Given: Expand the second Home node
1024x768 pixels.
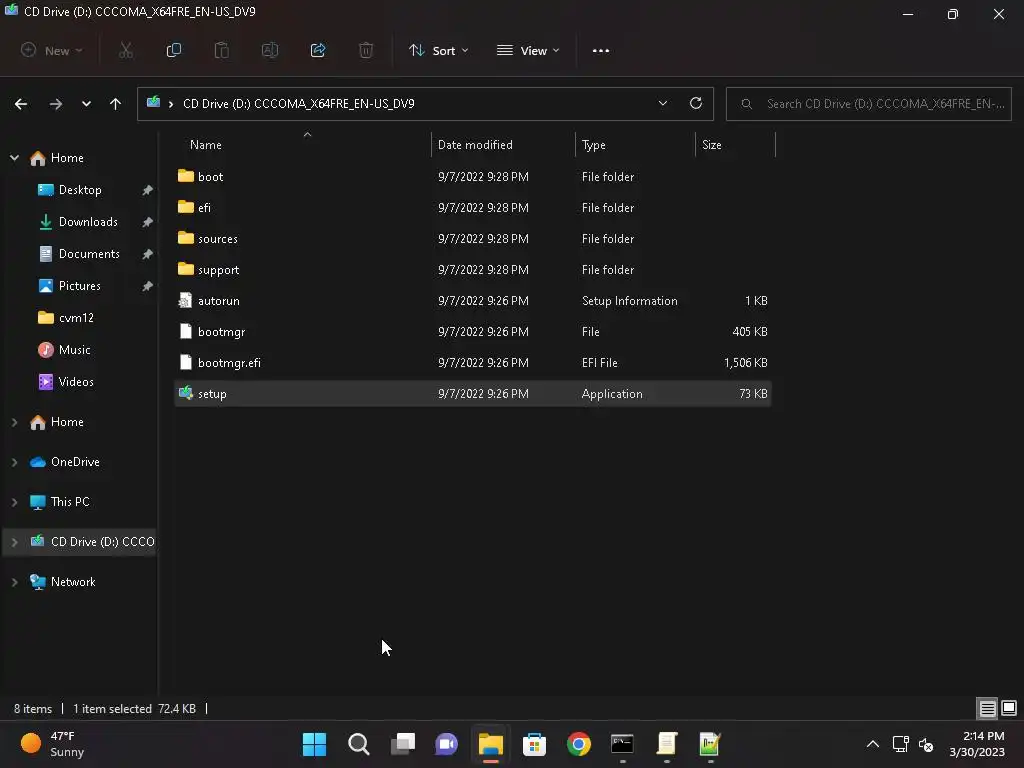Looking at the screenshot, I should 14,422.
